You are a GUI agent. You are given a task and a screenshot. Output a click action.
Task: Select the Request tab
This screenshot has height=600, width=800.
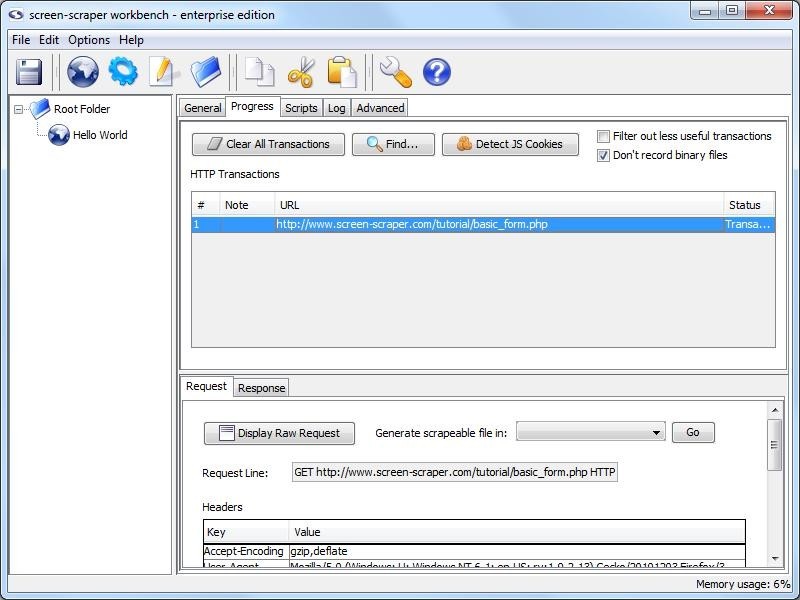206,386
